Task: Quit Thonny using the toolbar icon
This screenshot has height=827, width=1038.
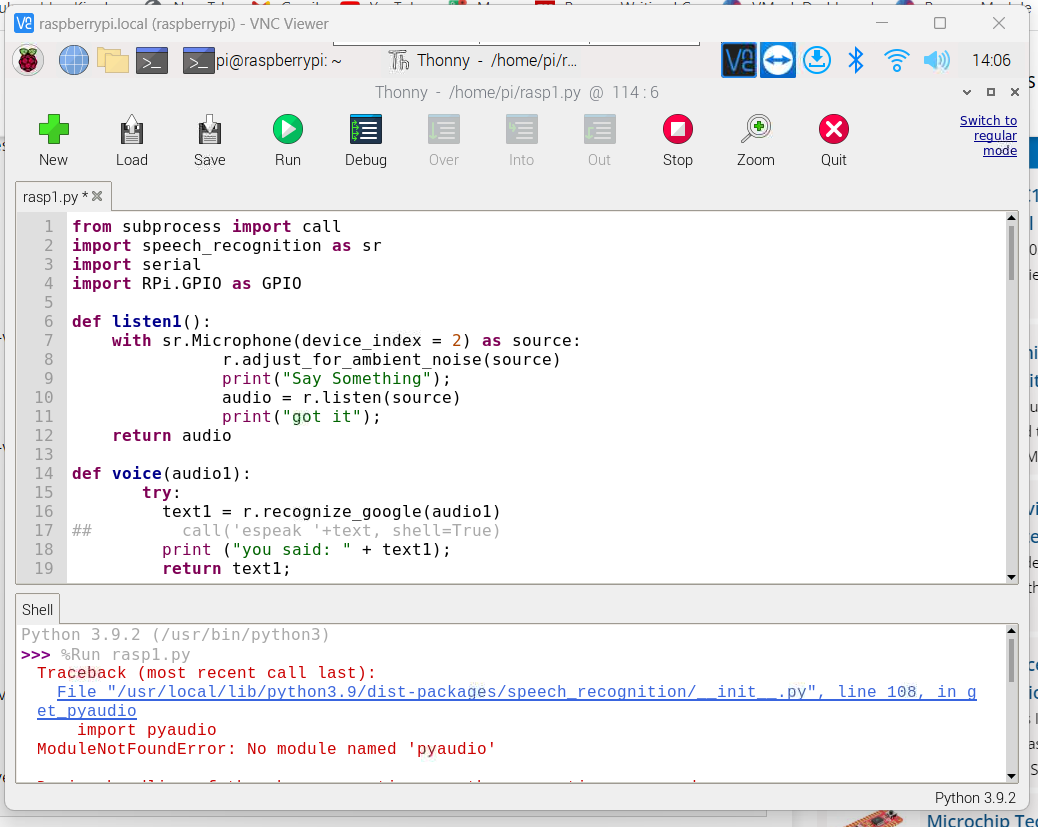Action: click(x=833, y=140)
